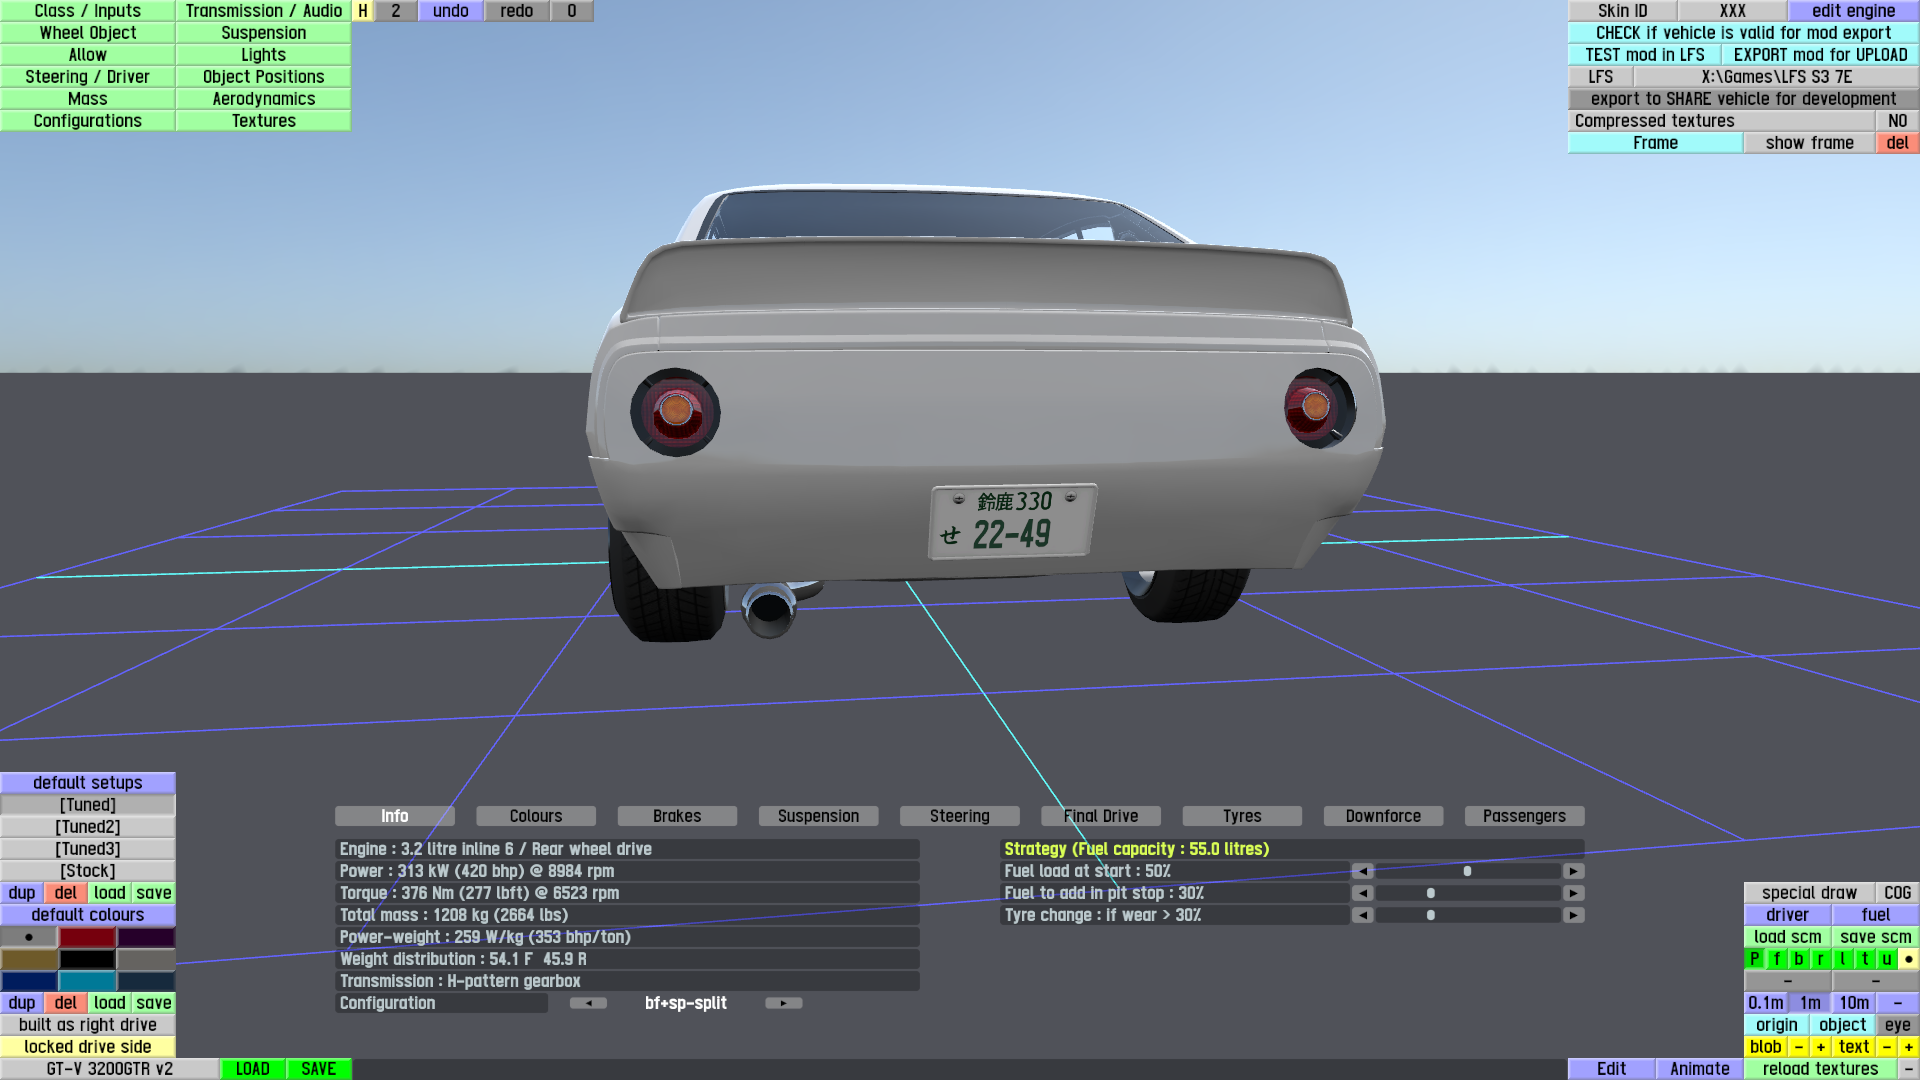
Task: Decrease blob size with the minus button
Action: pos(1799,1047)
